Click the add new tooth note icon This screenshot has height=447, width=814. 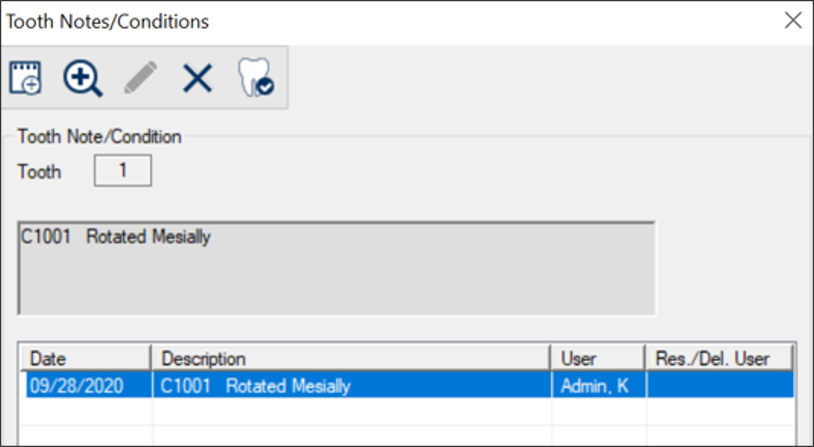25,78
